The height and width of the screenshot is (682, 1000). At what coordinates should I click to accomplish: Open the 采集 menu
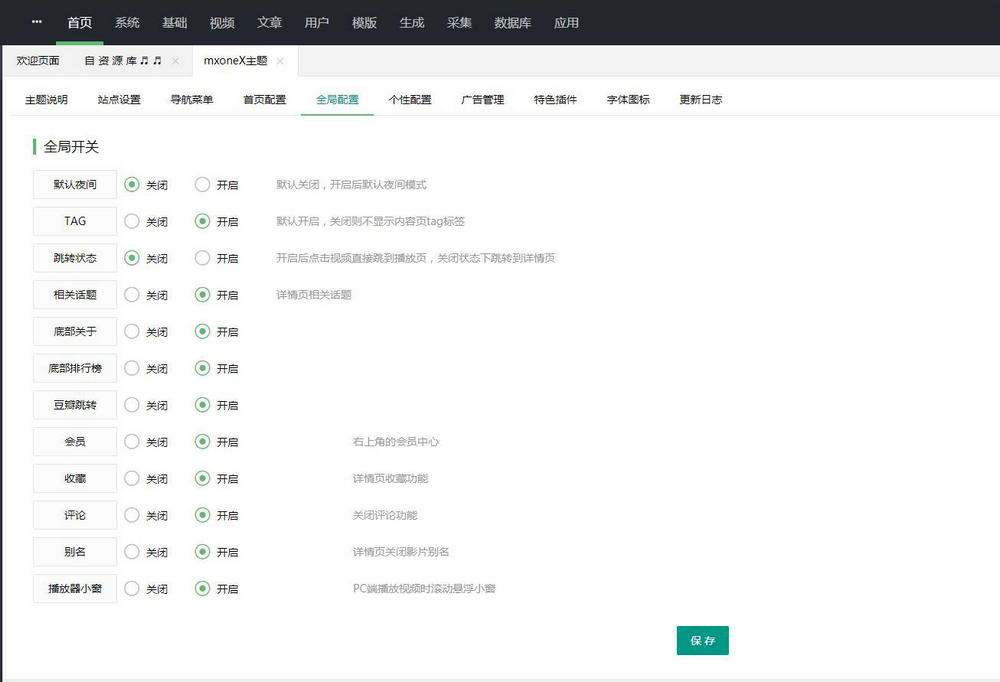(460, 22)
